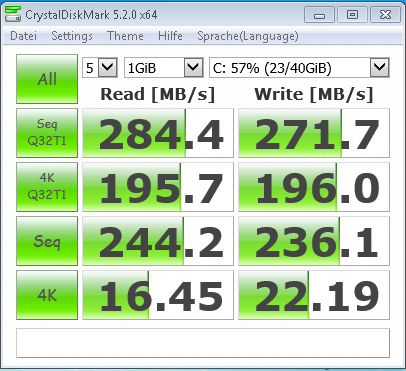Run the plain 4K benchmark
The width and height of the screenshot is (406, 371).
tap(47, 295)
